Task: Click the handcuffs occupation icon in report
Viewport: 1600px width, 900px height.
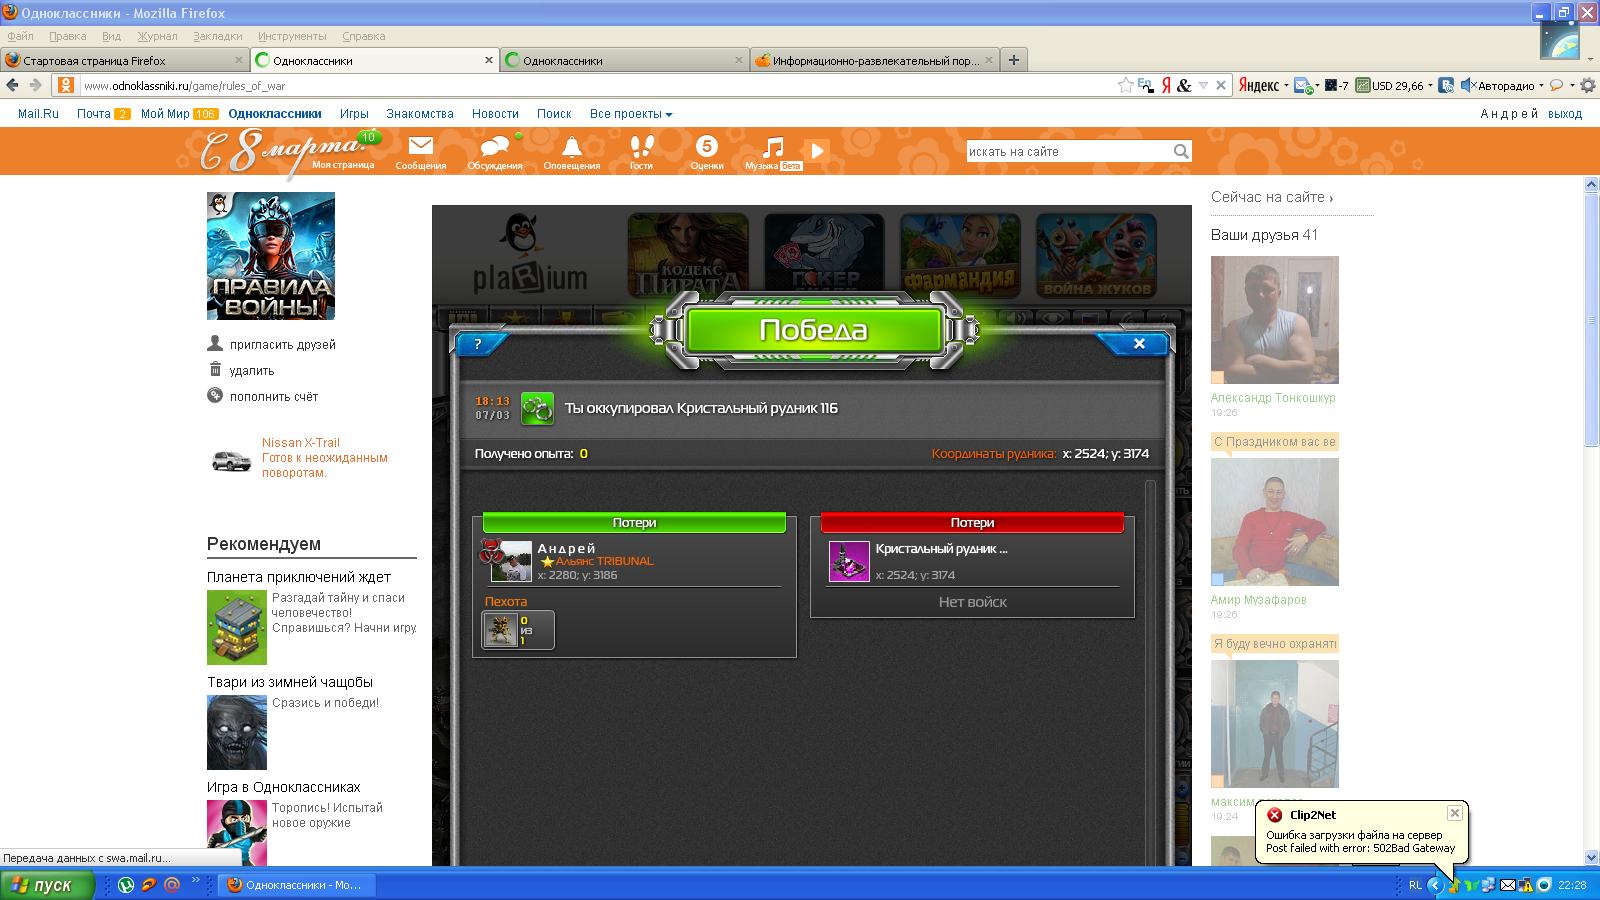Action: click(537, 408)
